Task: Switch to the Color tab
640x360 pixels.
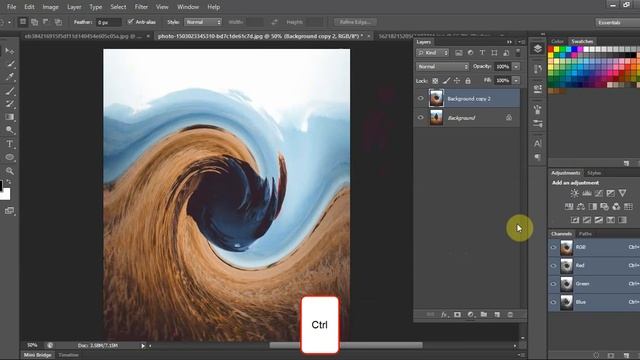Action: coord(557,41)
